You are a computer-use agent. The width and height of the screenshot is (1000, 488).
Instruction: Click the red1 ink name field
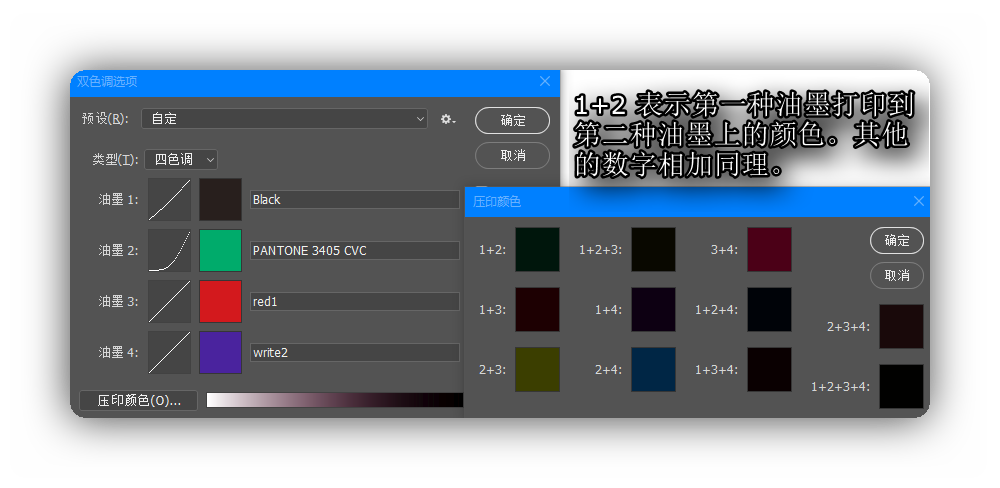(x=355, y=302)
